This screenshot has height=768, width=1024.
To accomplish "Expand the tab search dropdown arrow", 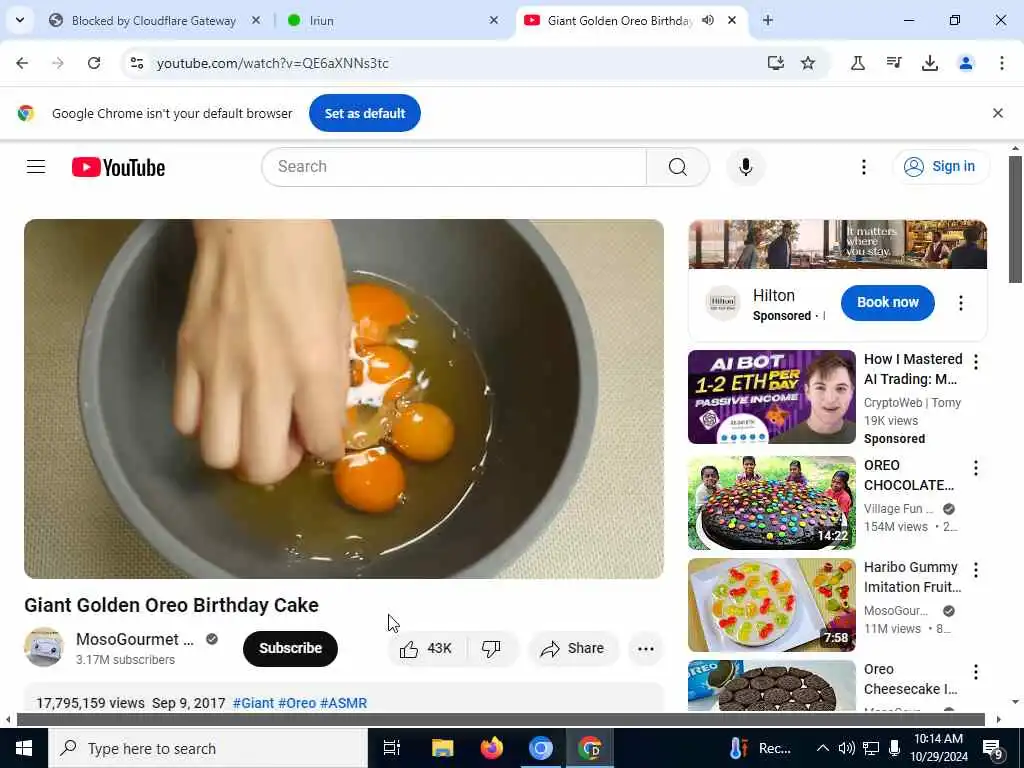I will pos(20,20).
